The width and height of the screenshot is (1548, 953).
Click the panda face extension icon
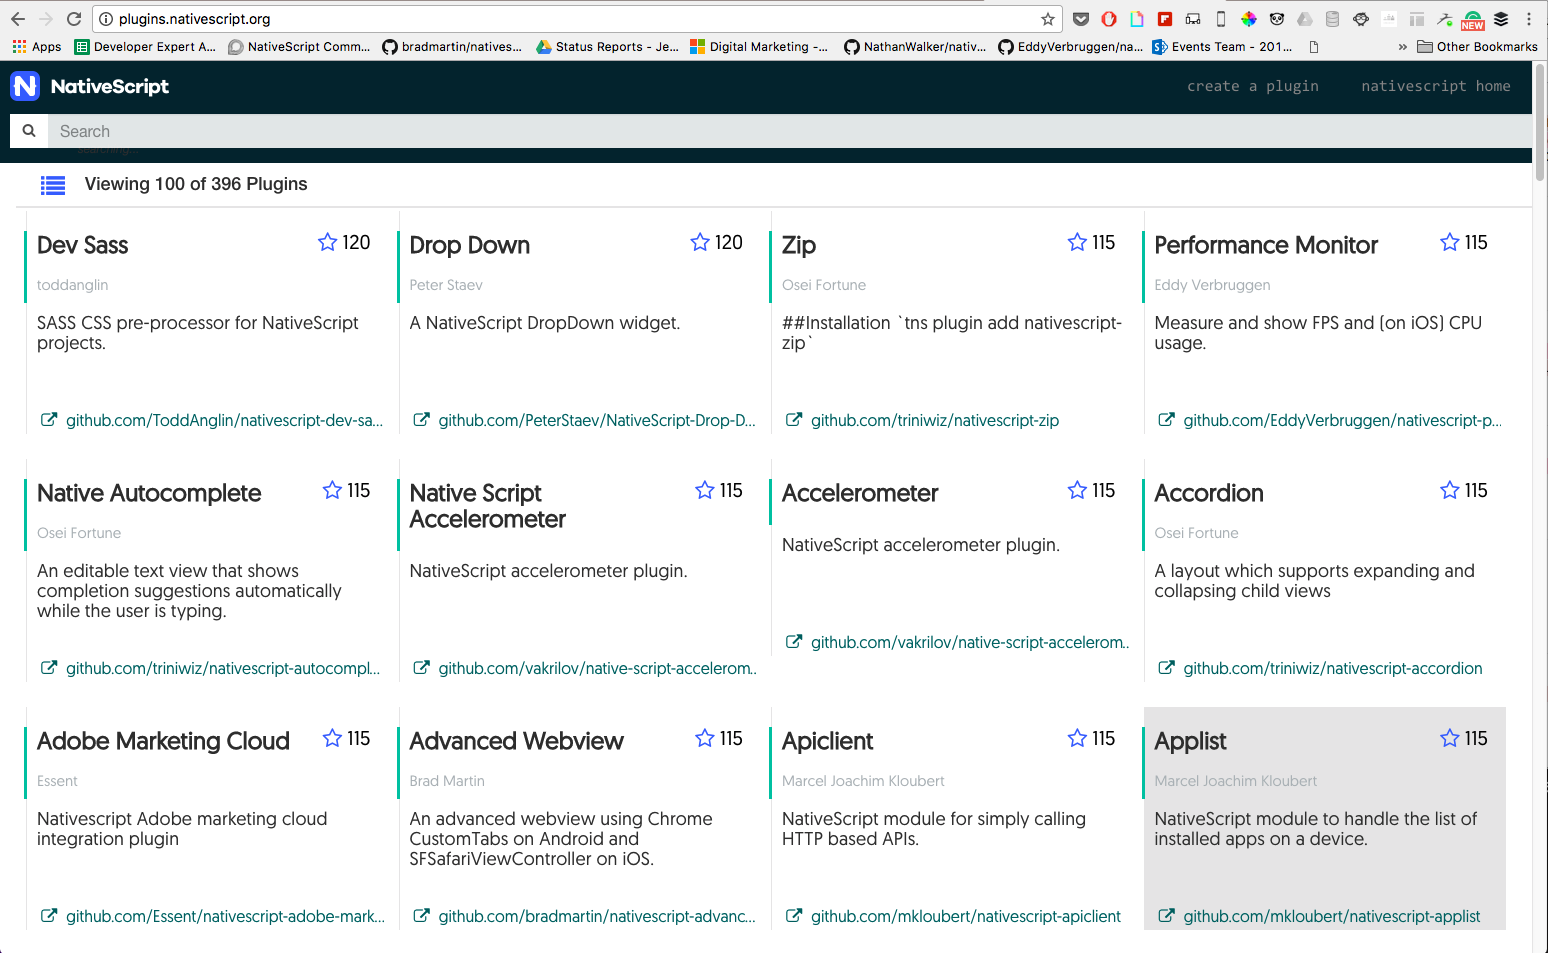point(1277,19)
